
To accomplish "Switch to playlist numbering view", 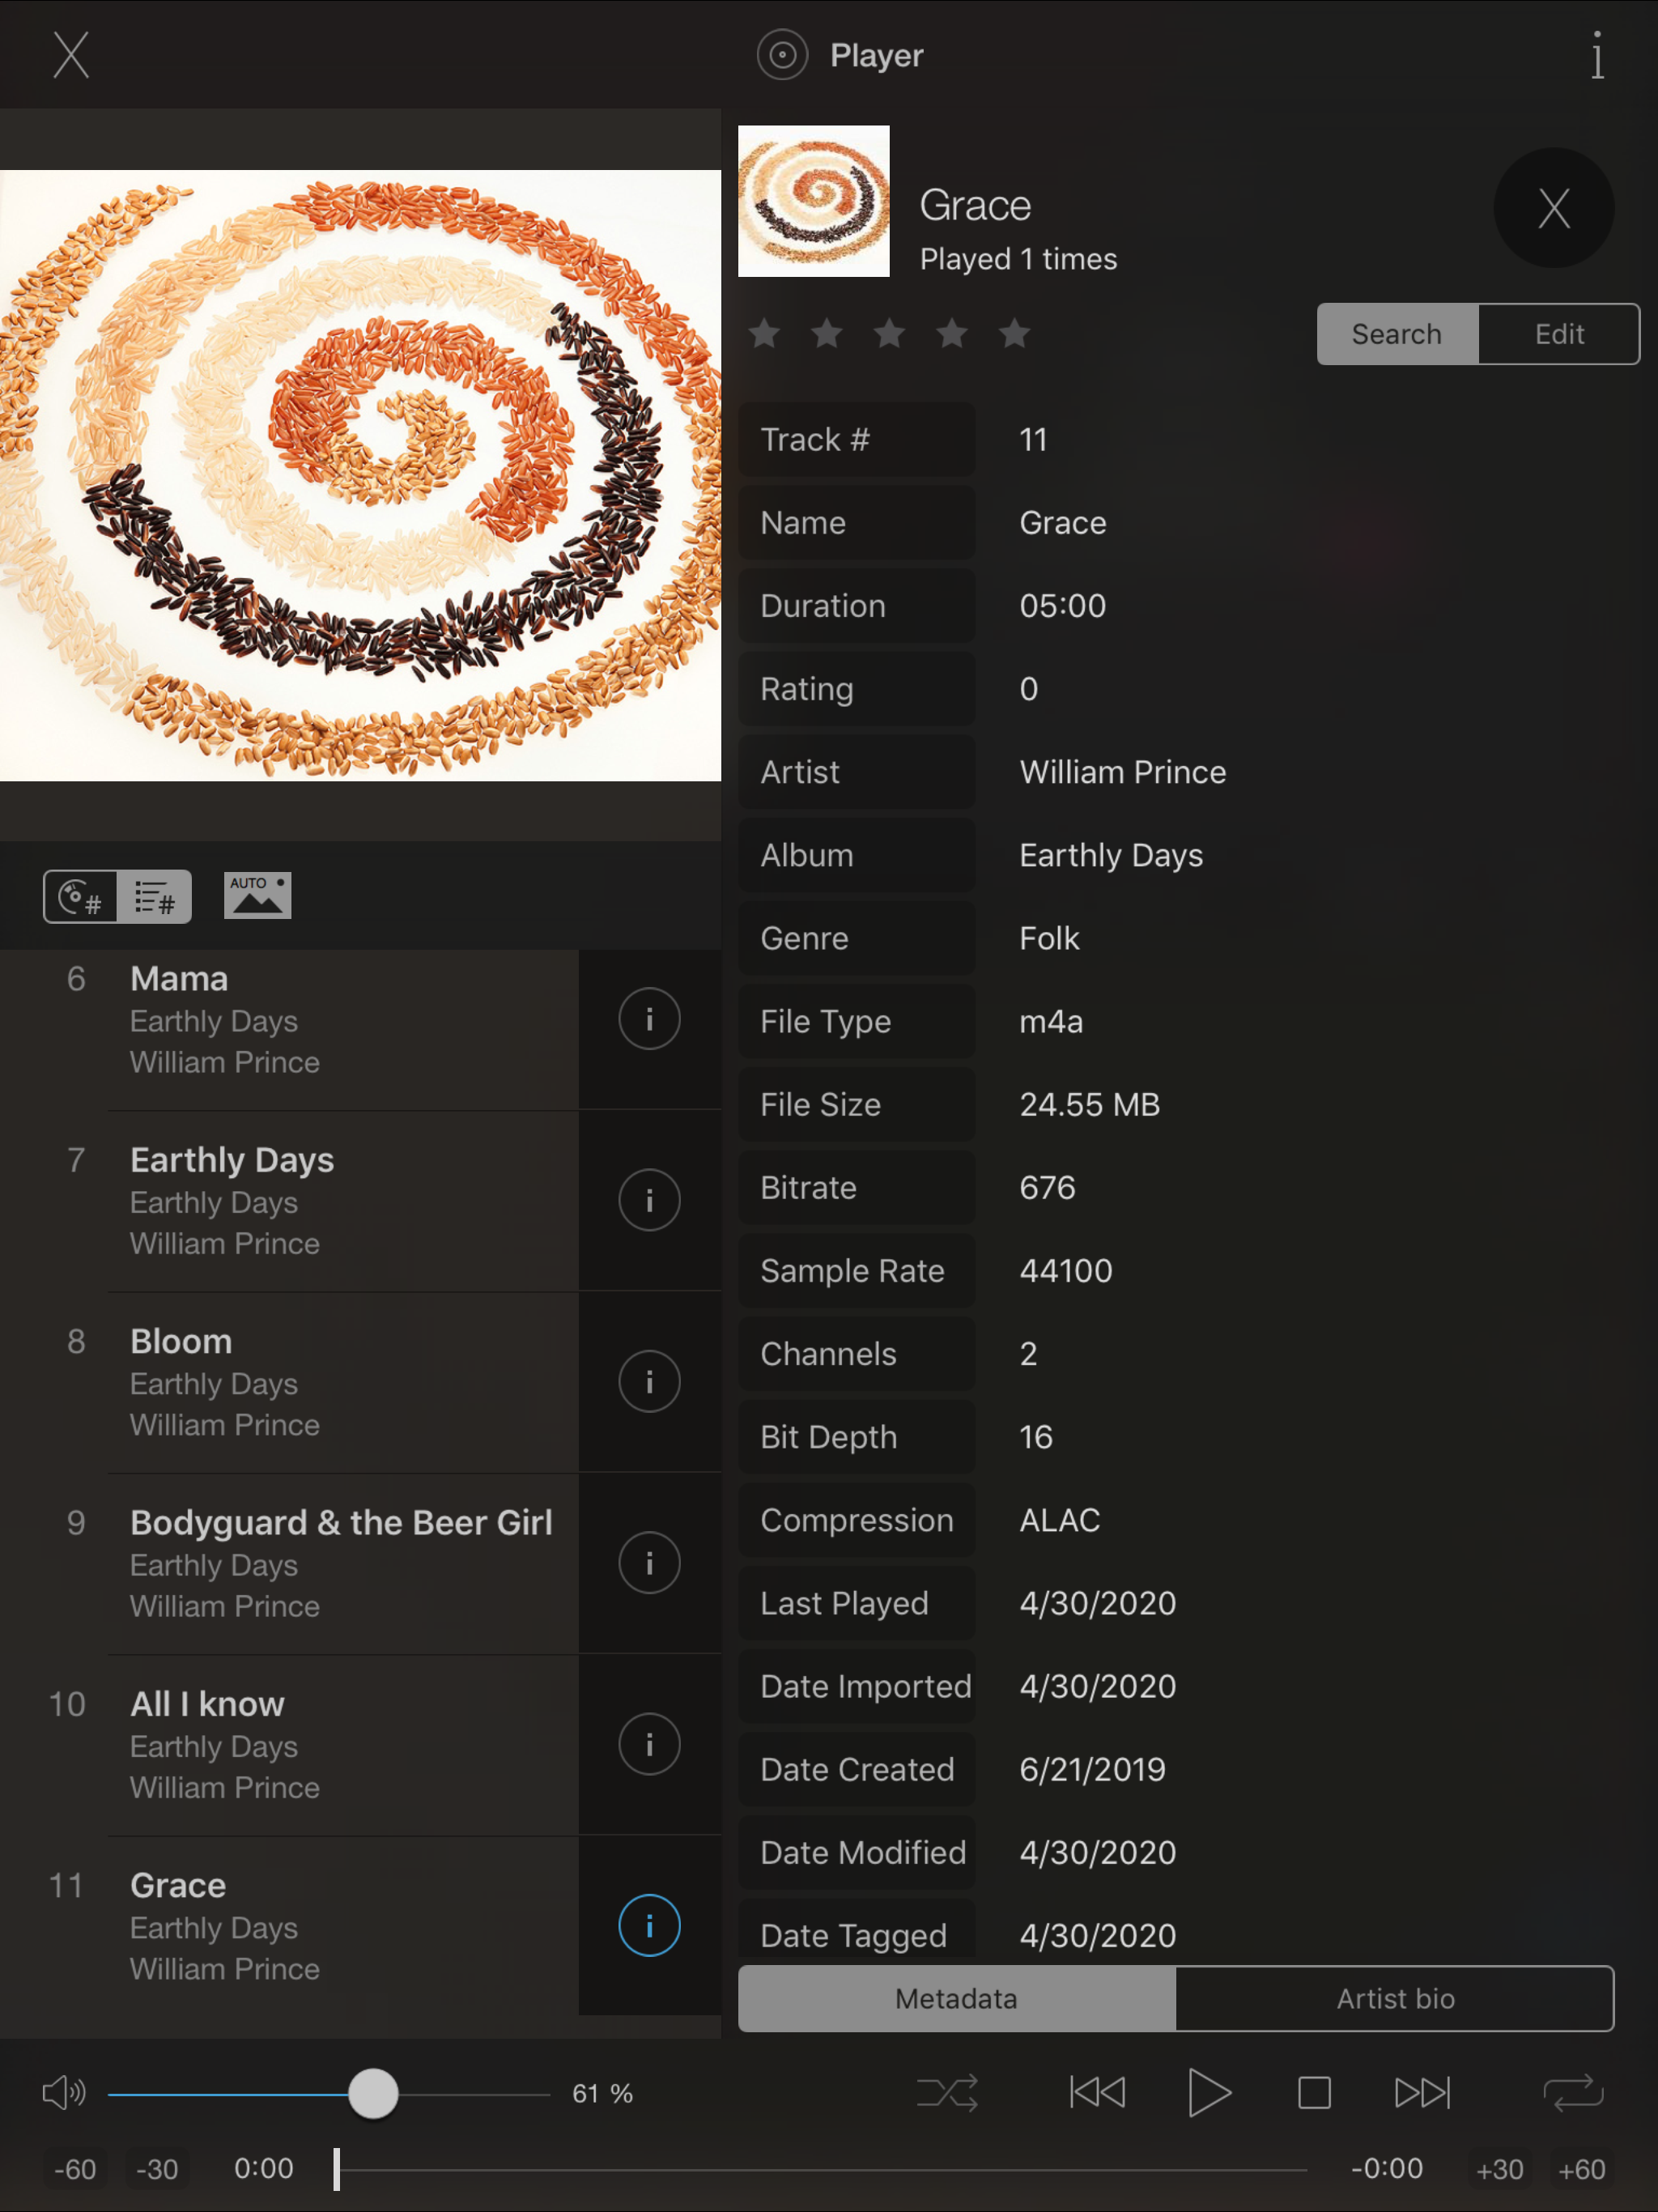I will pos(154,896).
